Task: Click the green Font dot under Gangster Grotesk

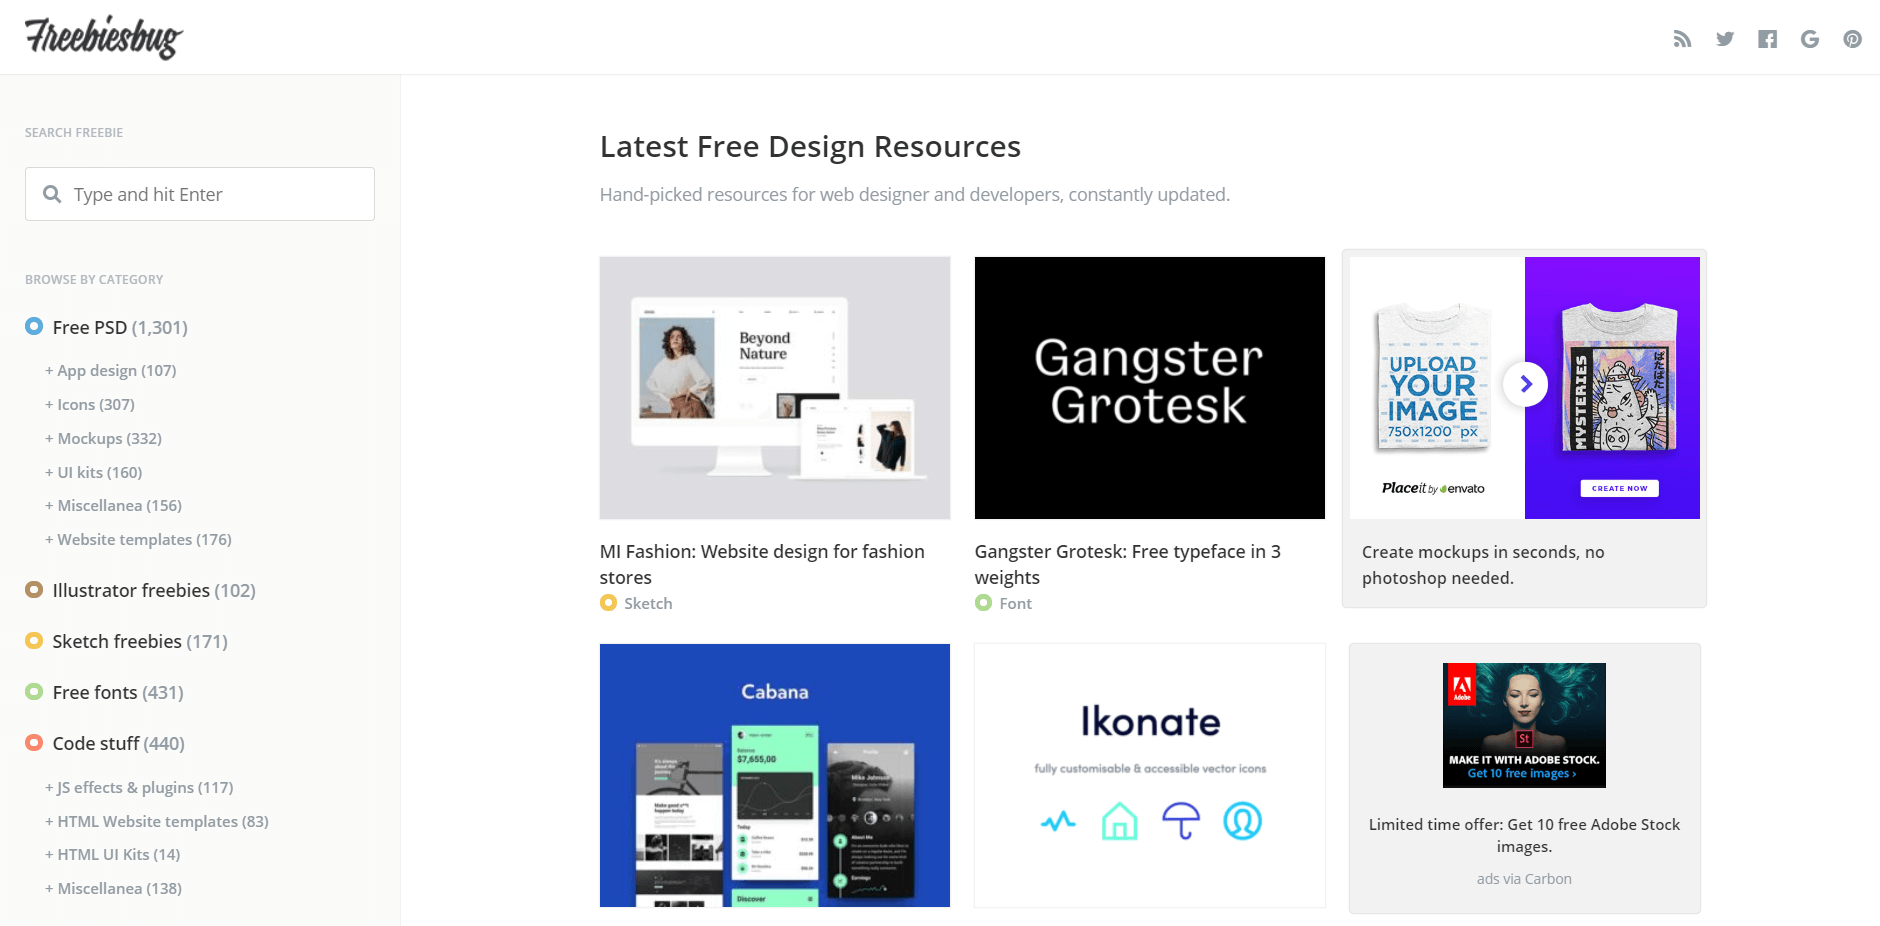Action: (983, 603)
